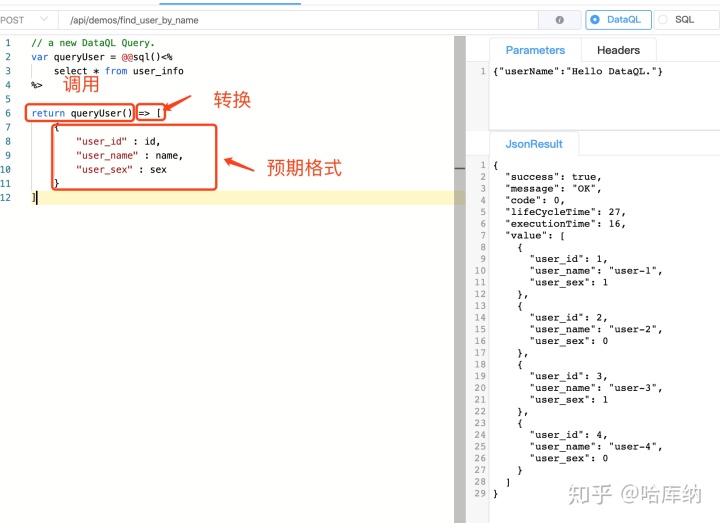
Task: Click '"user_id": 4,' in the result
Action: [568, 435]
